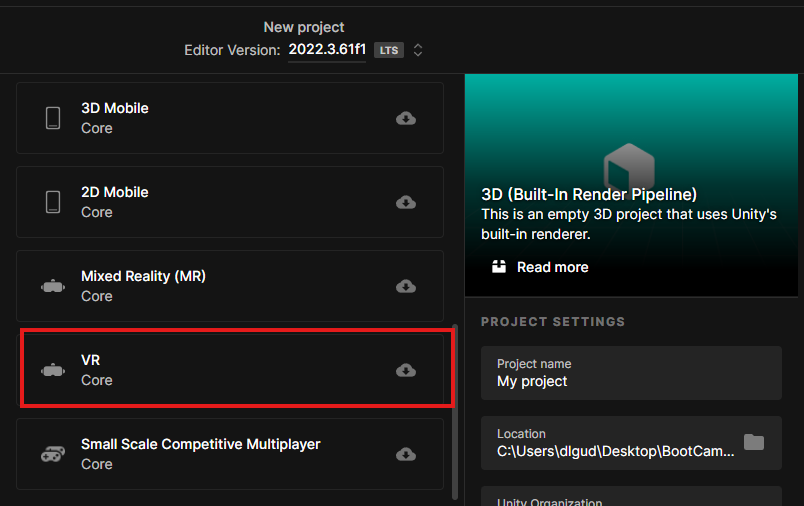The width and height of the screenshot is (804, 506).
Task: Select the Mixed Reality (MR) template
Action: 230,286
